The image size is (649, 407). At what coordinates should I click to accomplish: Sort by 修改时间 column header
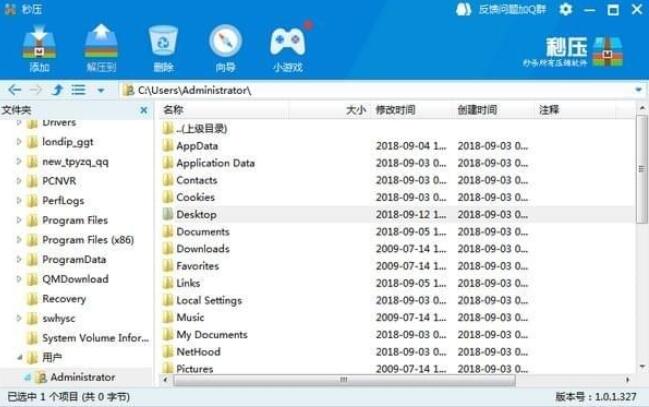click(x=411, y=110)
